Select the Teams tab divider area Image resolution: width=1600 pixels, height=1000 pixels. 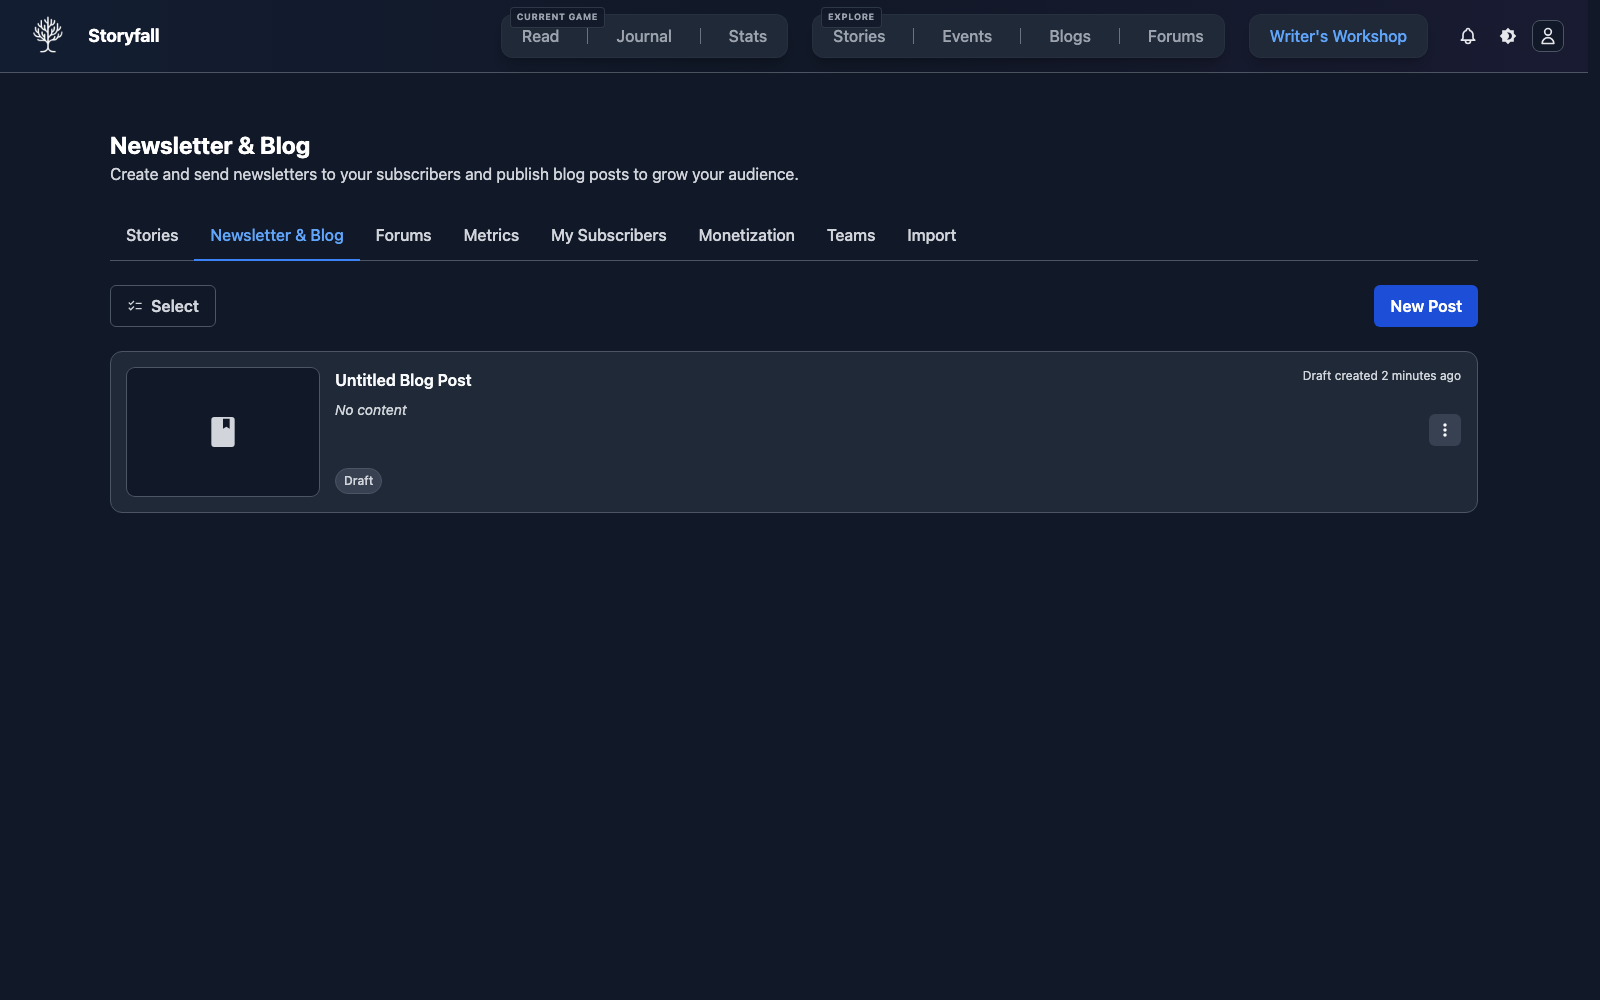[850, 235]
